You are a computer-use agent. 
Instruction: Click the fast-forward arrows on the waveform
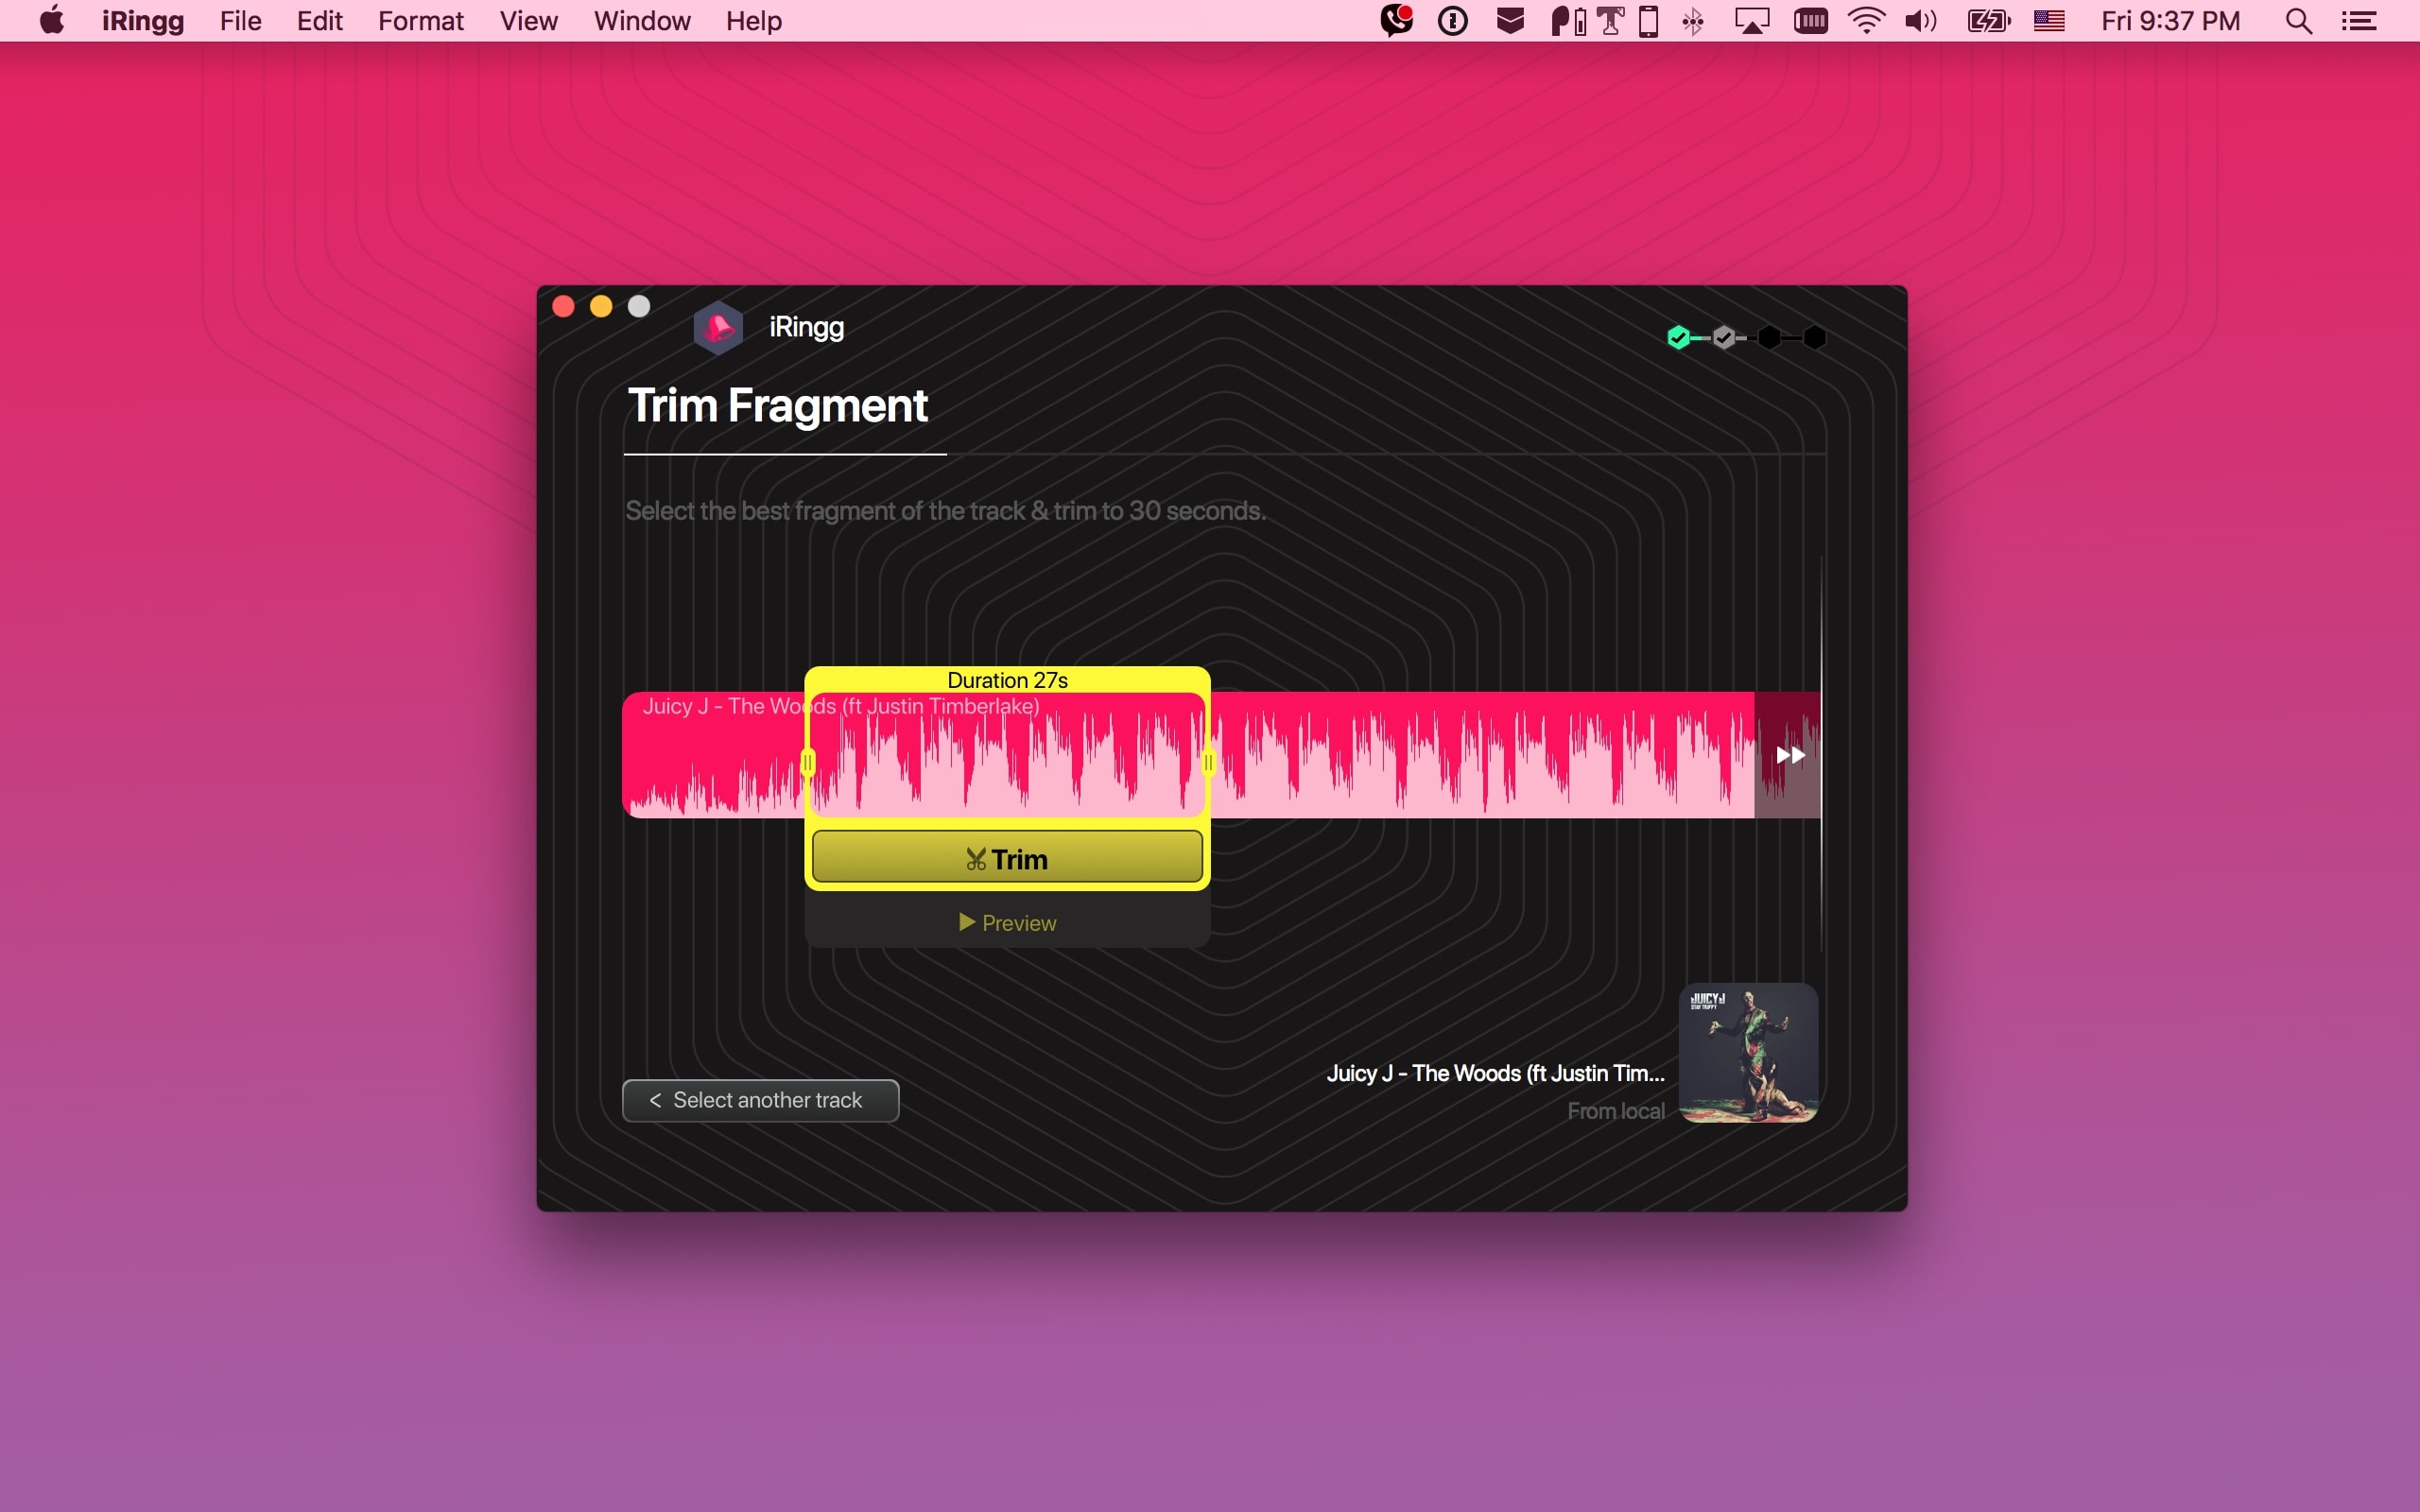click(1790, 755)
